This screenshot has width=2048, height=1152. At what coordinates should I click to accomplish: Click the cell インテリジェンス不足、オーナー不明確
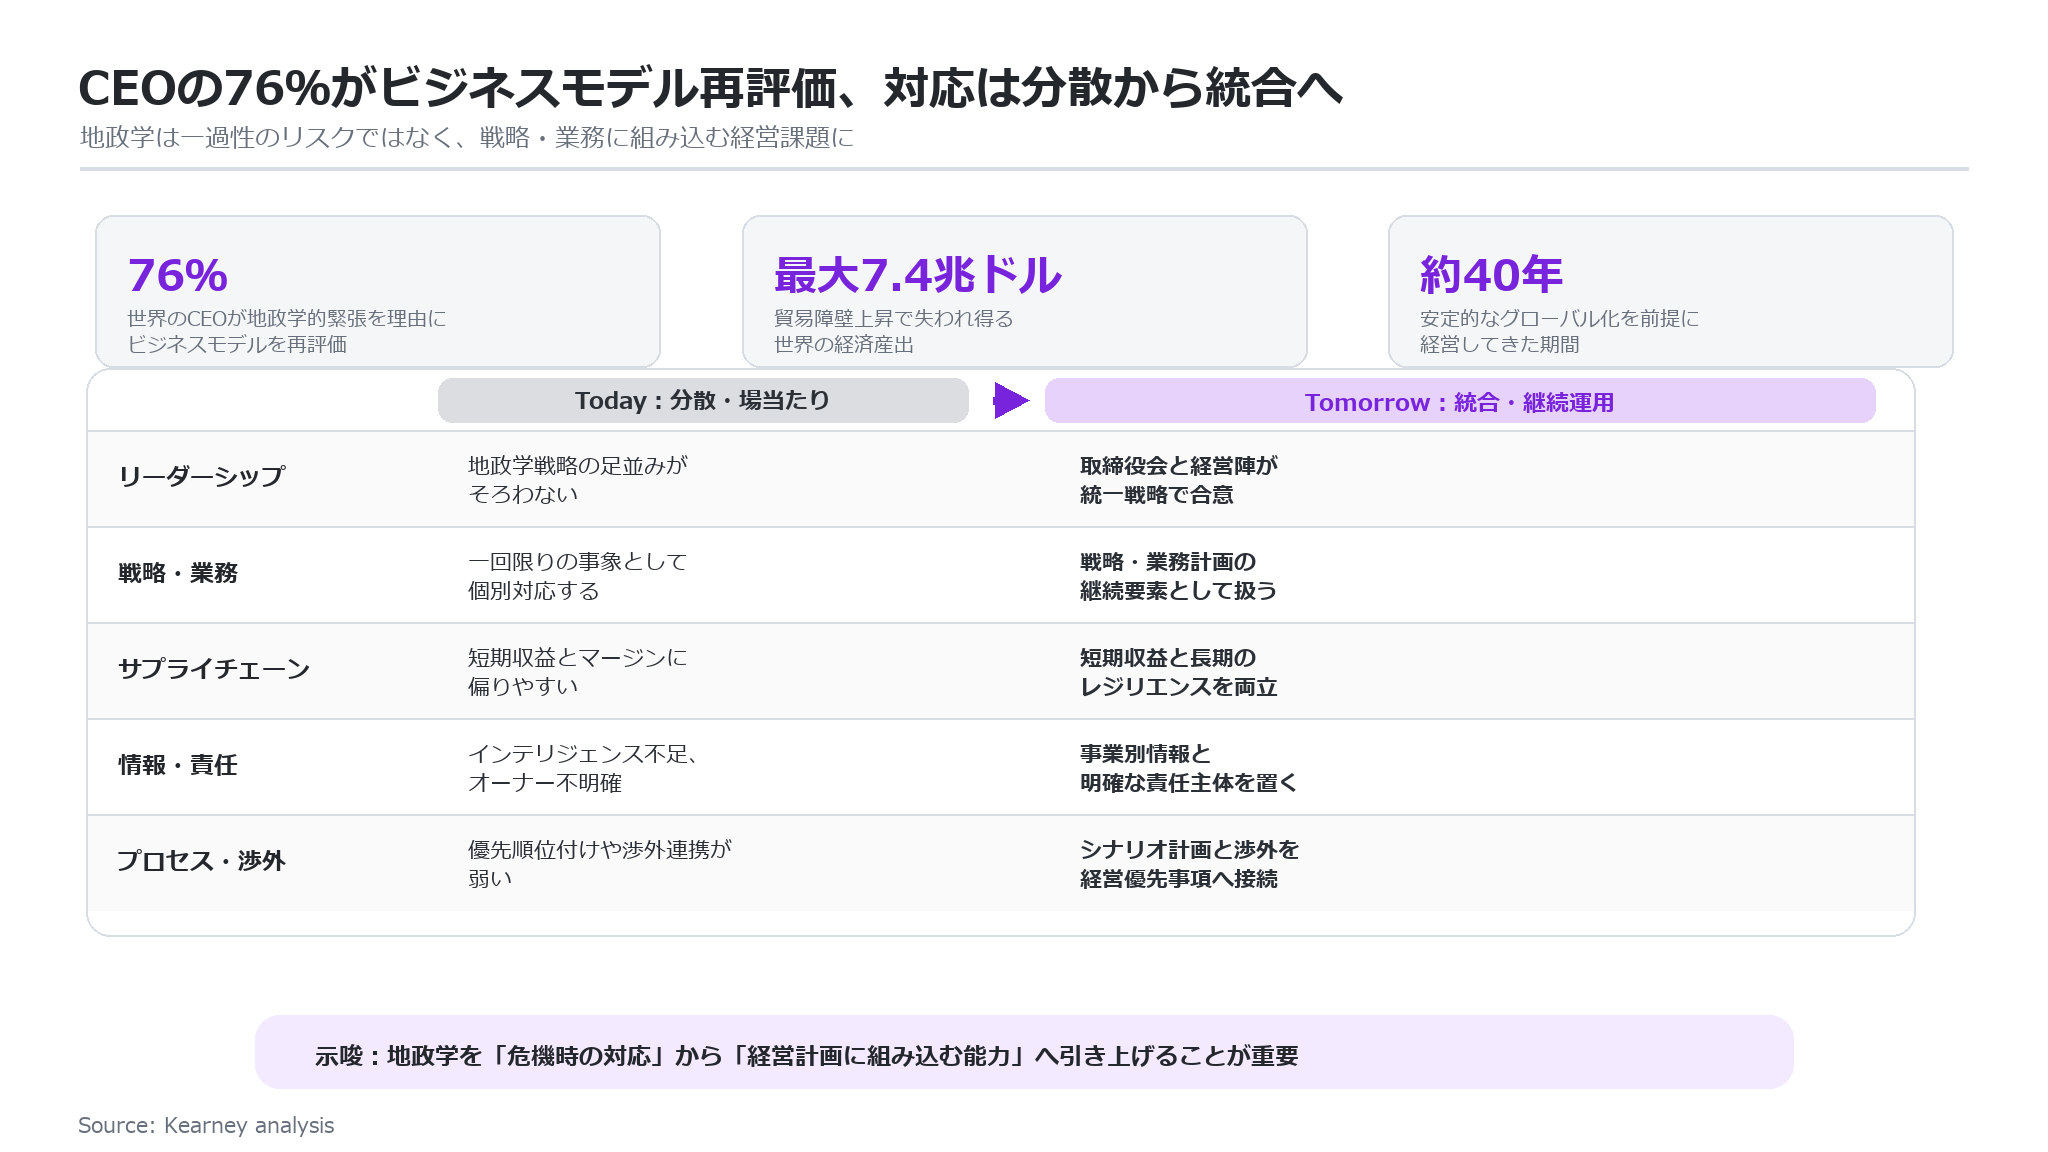tap(583, 768)
